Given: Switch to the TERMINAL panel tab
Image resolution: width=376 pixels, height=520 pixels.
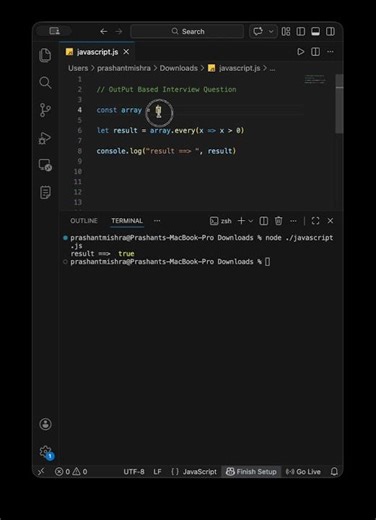Looking at the screenshot, I should click(127, 221).
